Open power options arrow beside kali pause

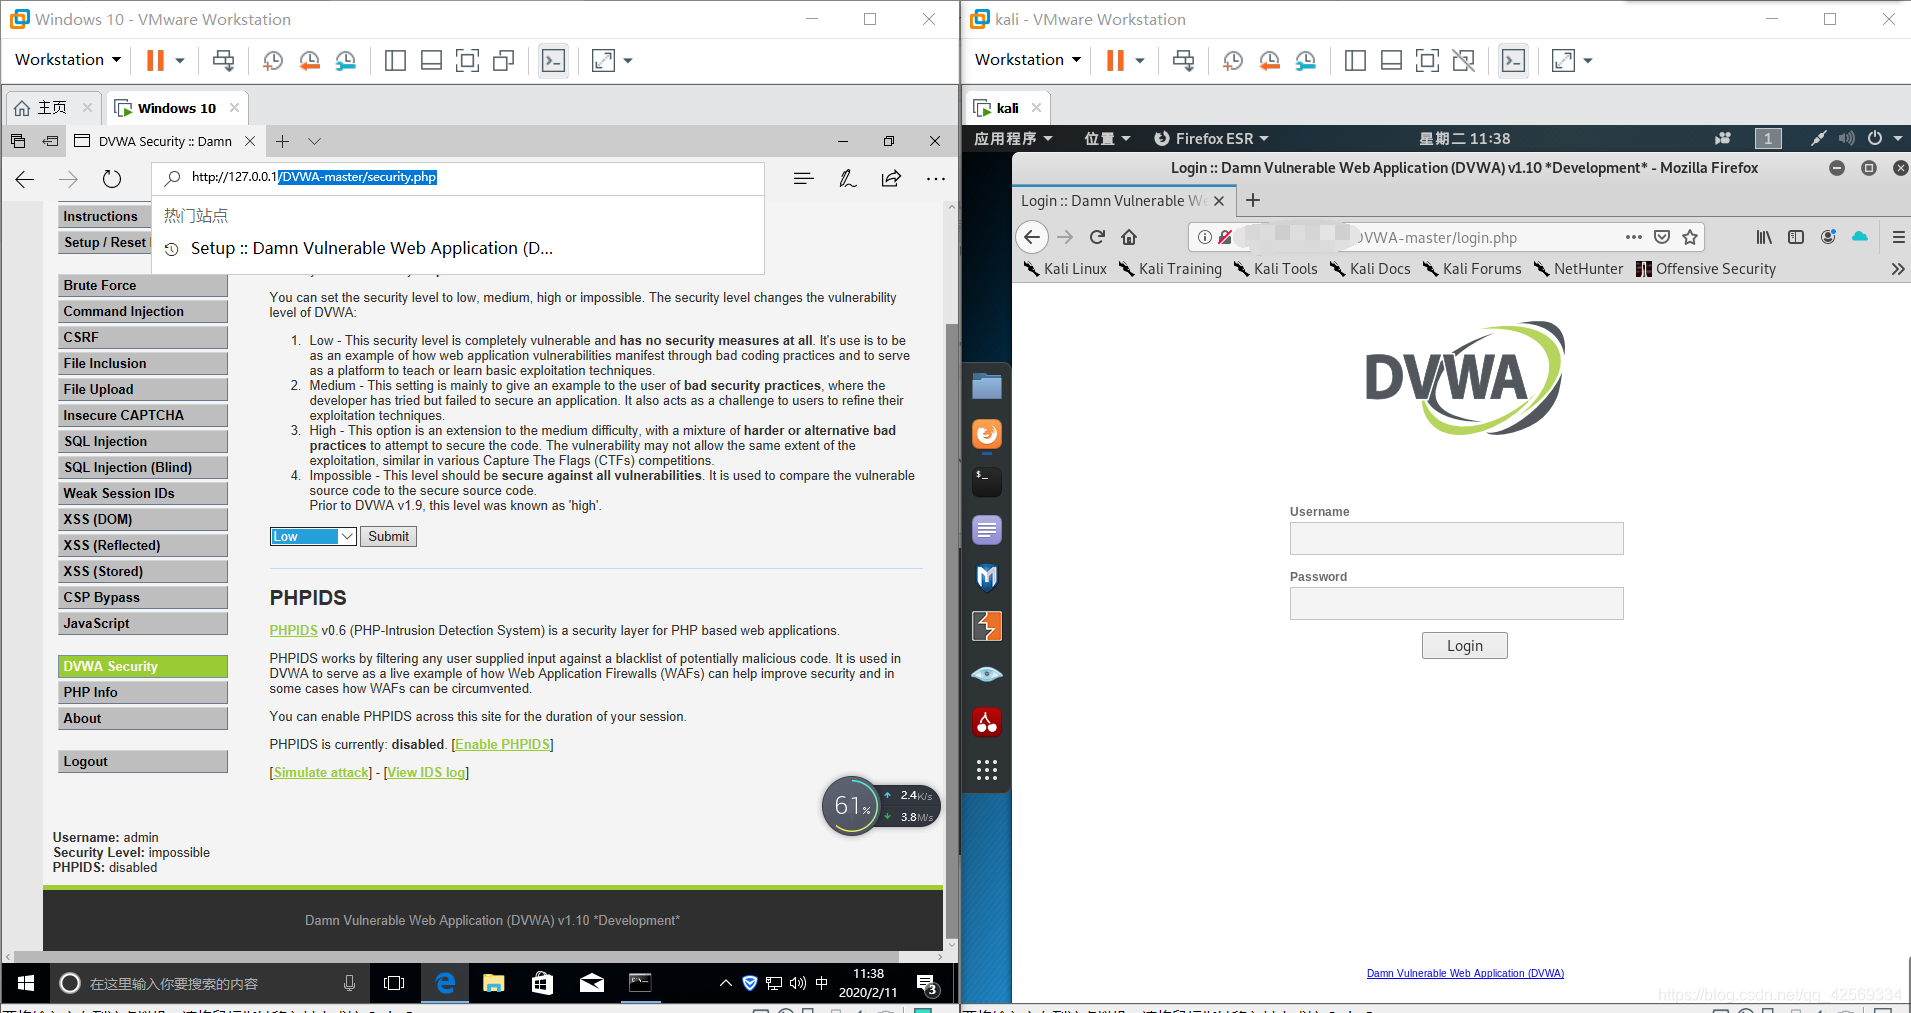pos(1140,60)
